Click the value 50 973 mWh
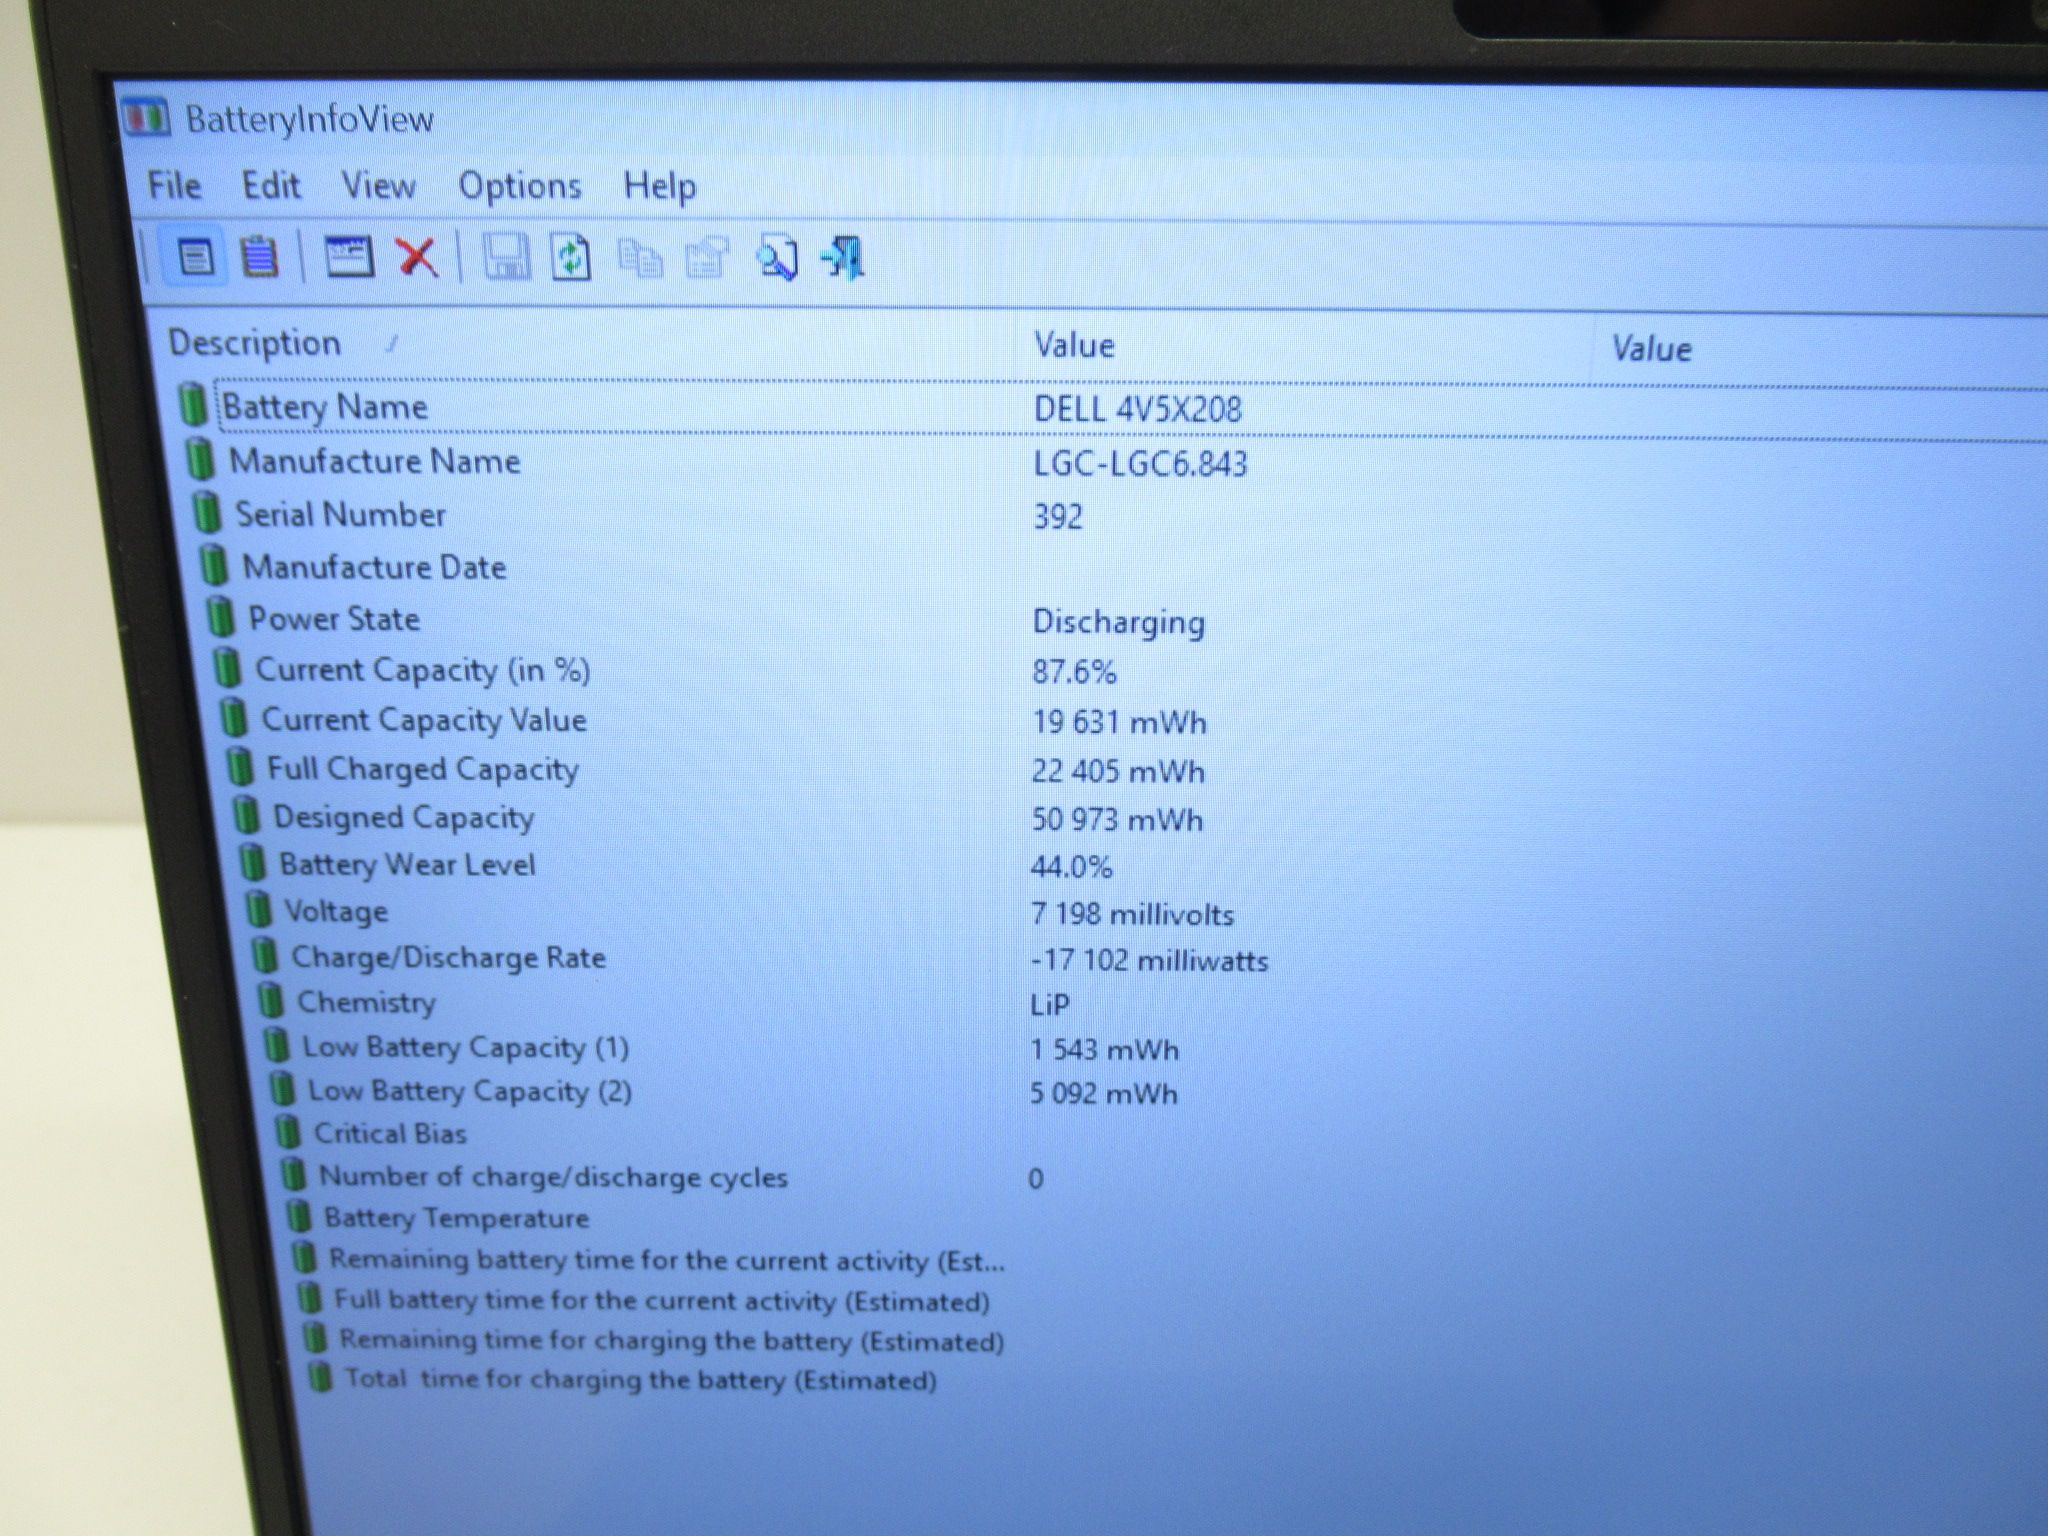 [1117, 819]
